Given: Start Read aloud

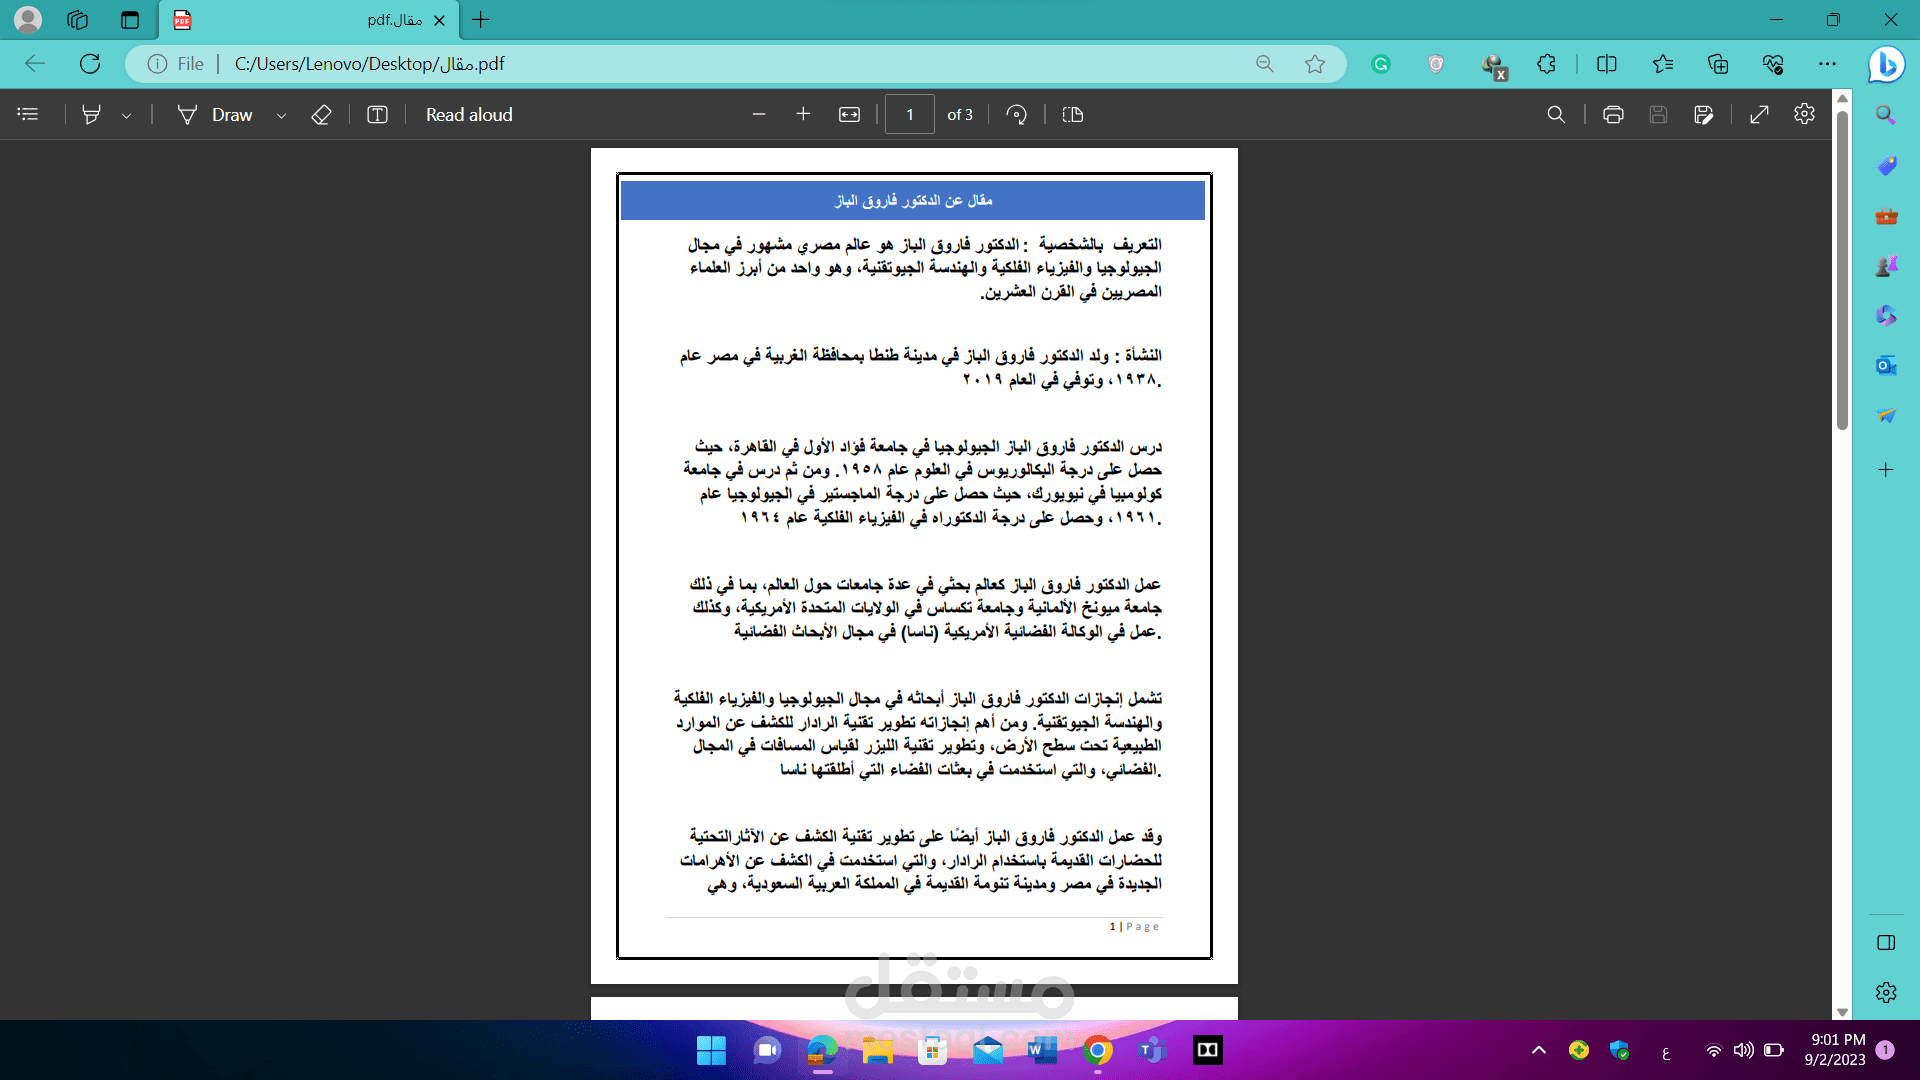Looking at the screenshot, I should [469, 115].
